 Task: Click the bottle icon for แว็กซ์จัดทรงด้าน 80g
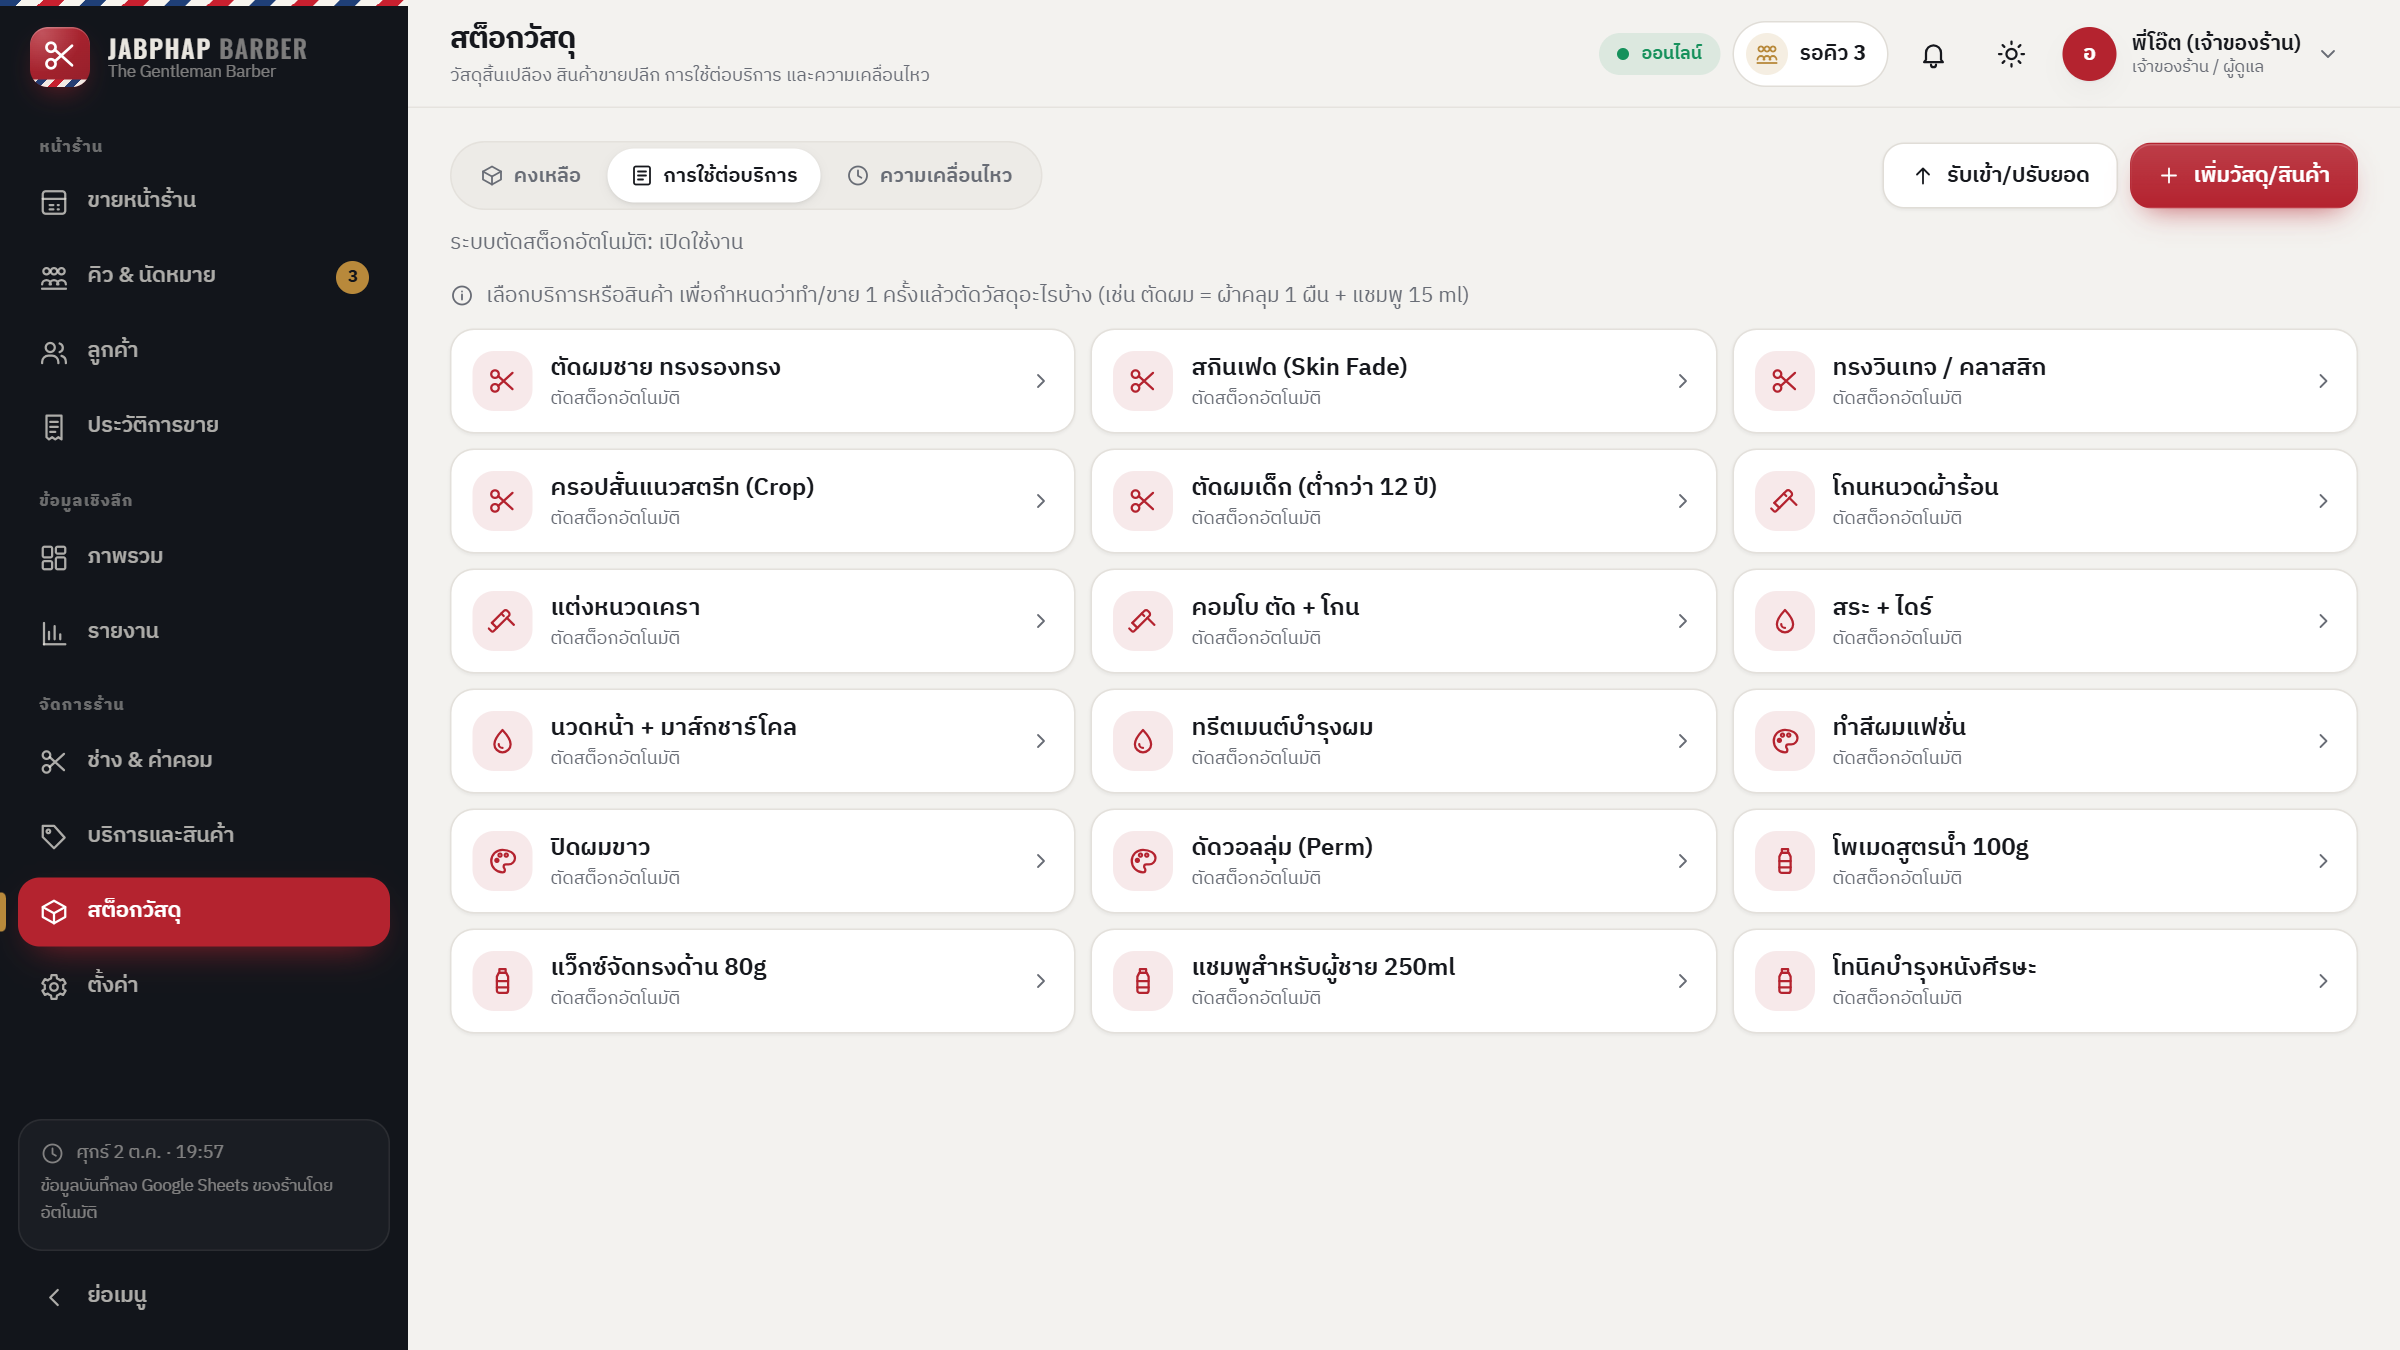[x=502, y=981]
